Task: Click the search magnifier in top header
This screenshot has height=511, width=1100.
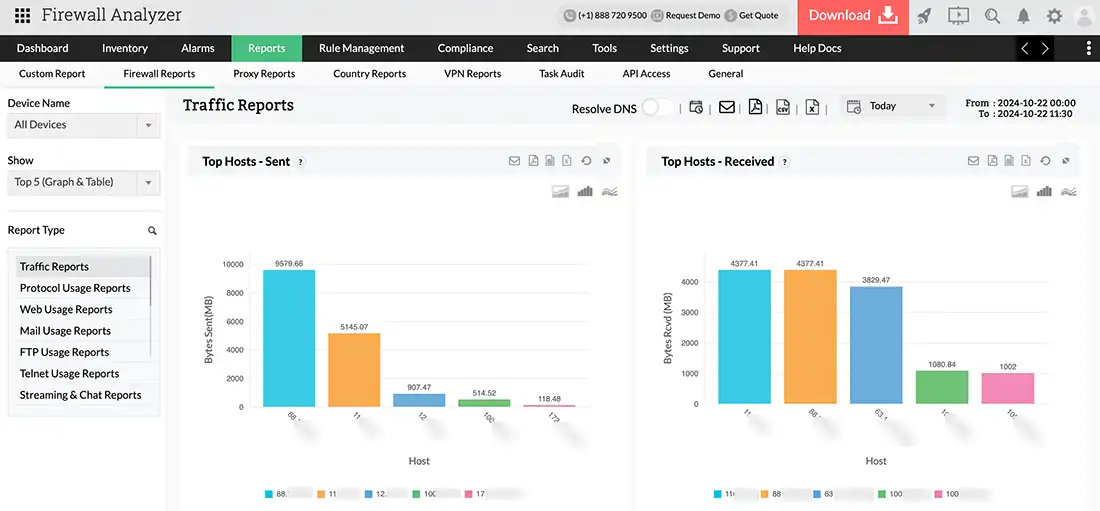Action: 992,15
